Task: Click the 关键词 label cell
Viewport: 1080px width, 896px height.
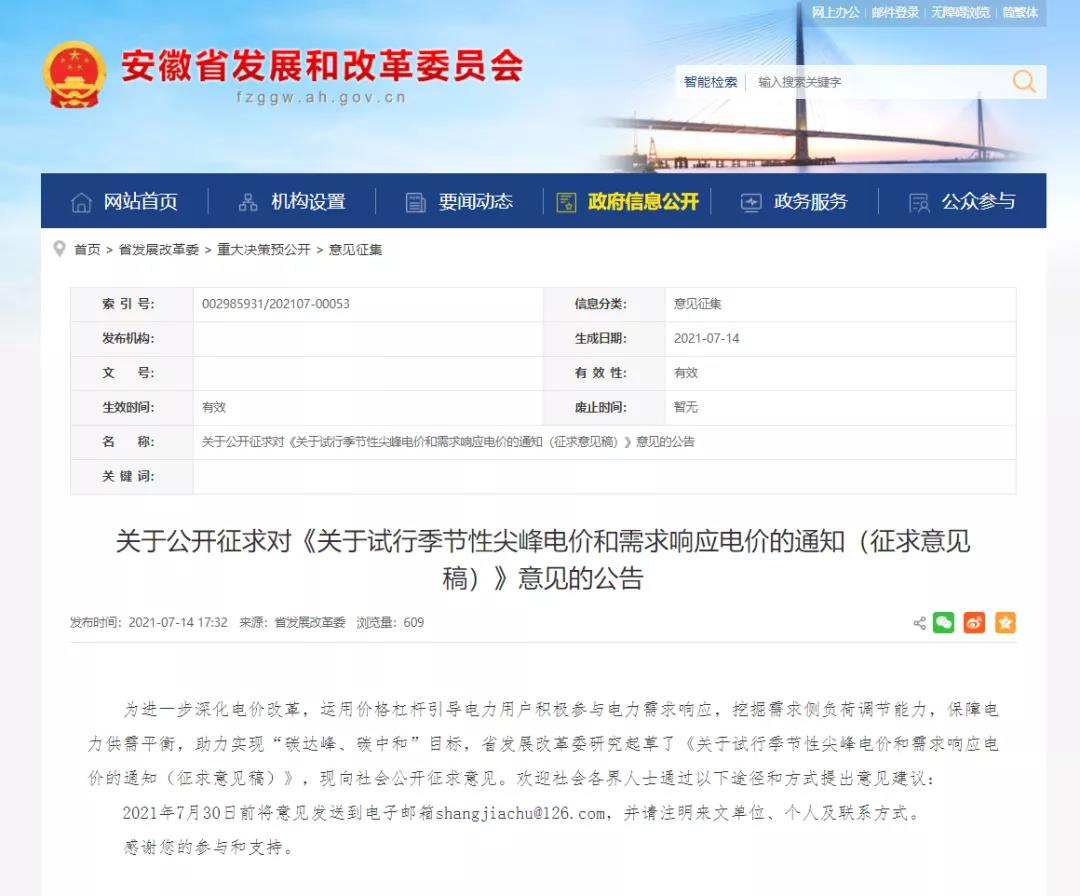Action: (x=132, y=476)
